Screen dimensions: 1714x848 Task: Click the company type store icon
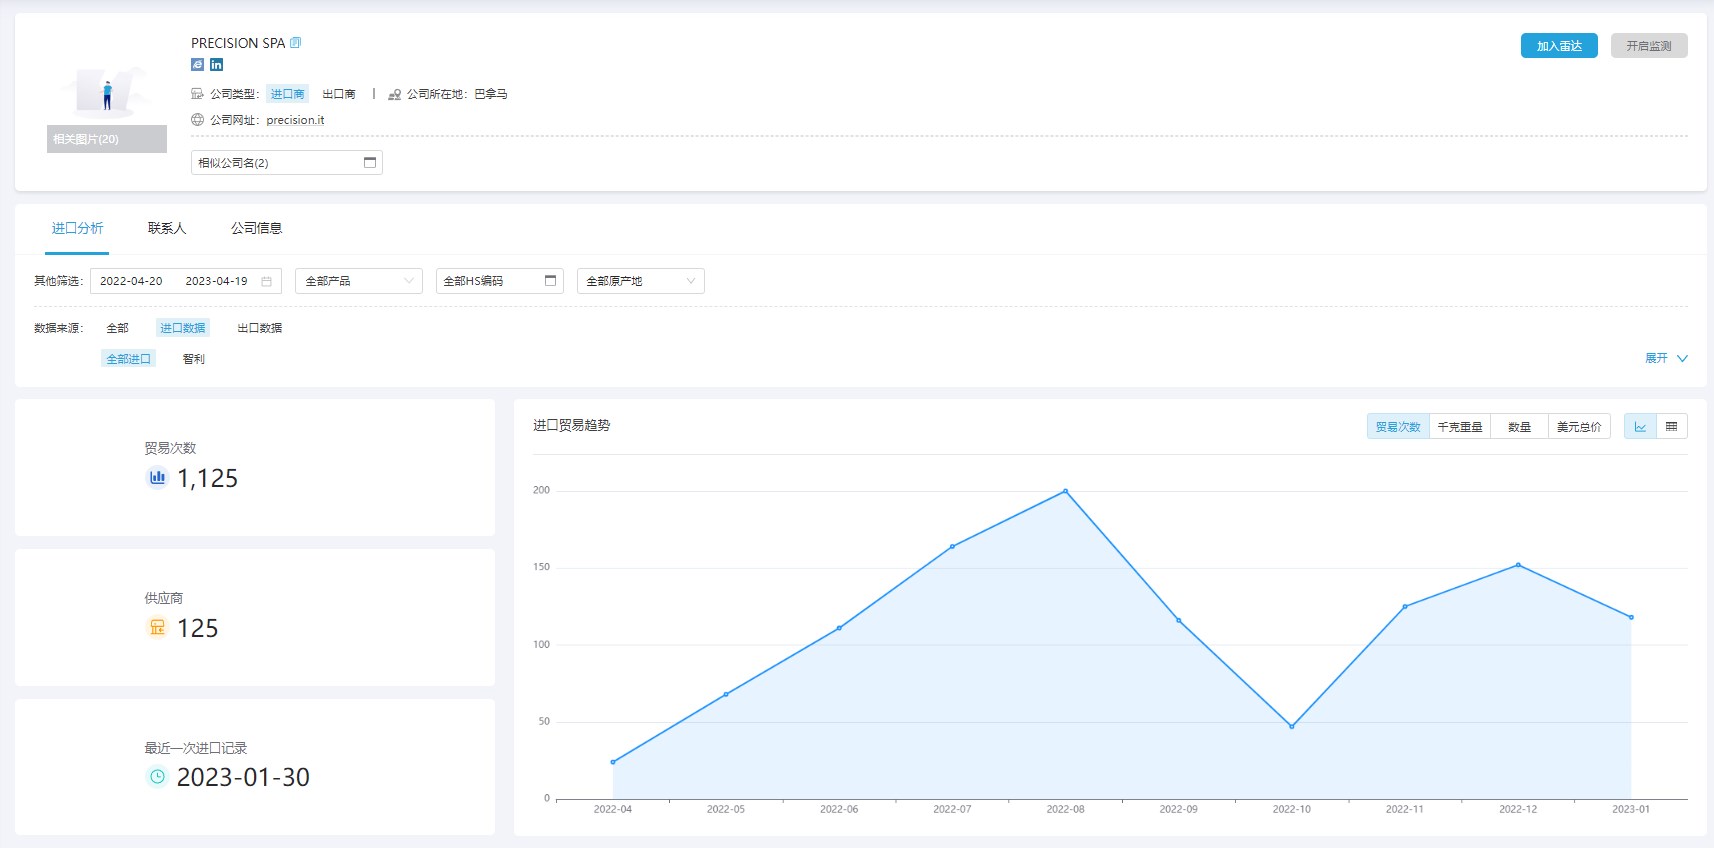pos(197,94)
